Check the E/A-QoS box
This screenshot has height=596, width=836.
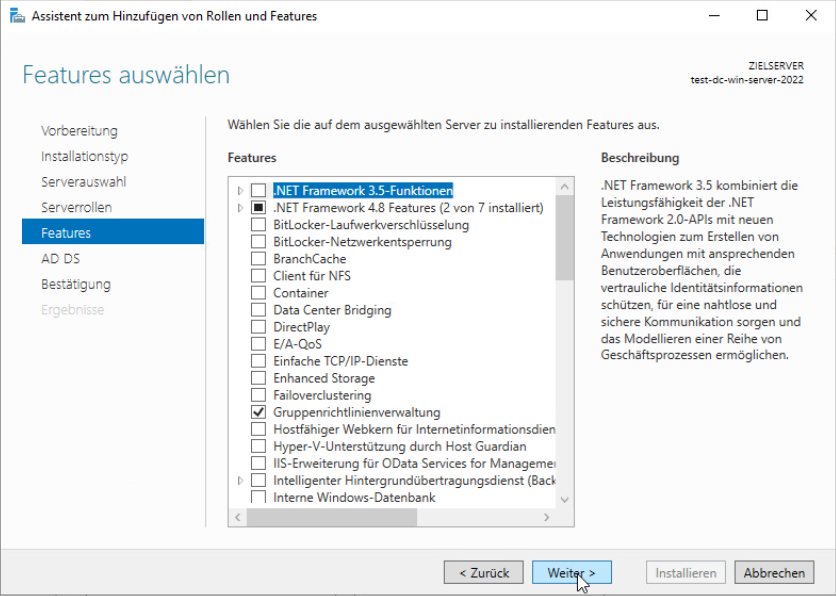259,344
